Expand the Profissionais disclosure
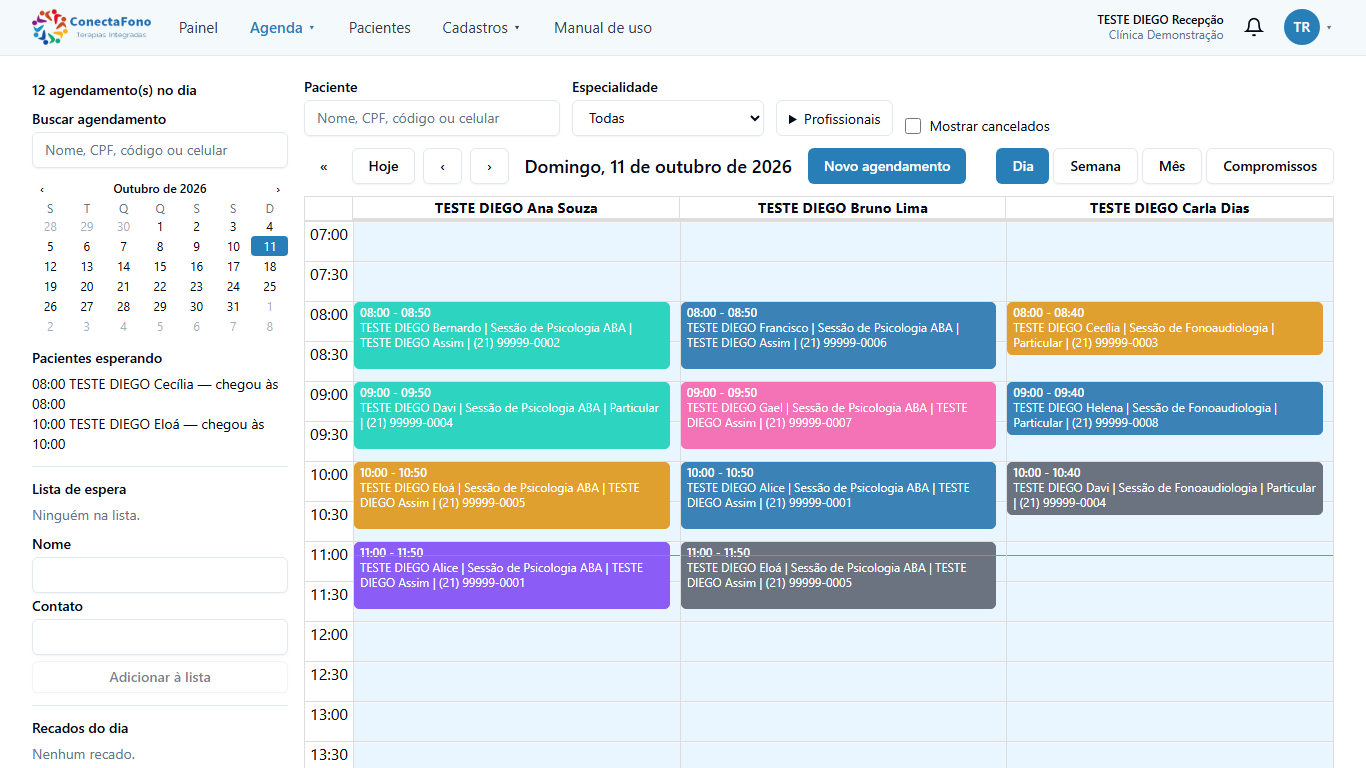Viewport: 1366px width, 768px height. coord(834,119)
